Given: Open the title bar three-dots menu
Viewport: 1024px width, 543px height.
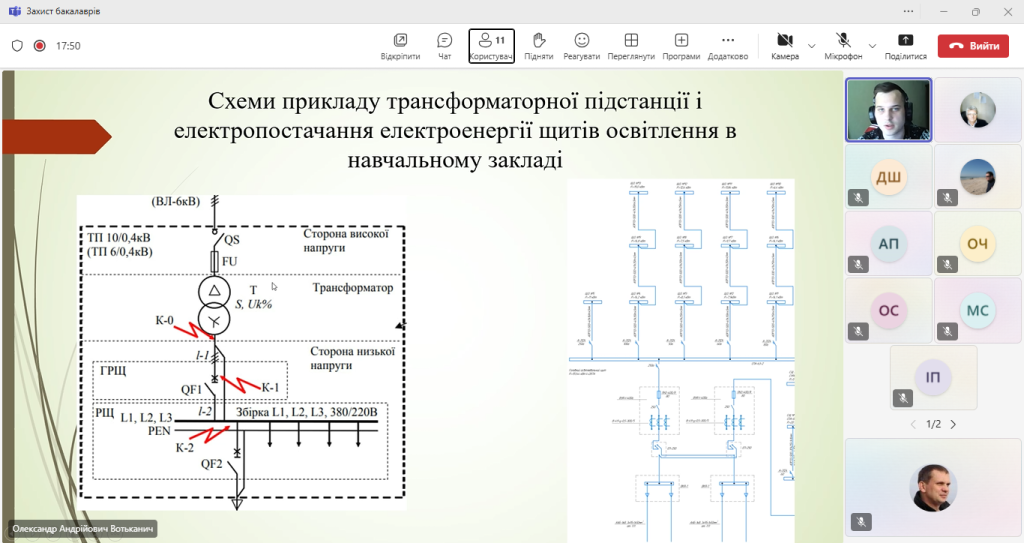Looking at the screenshot, I should point(908,12).
